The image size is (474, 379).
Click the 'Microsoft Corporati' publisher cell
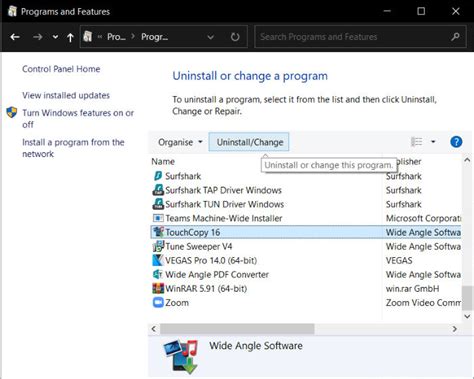coord(423,218)
